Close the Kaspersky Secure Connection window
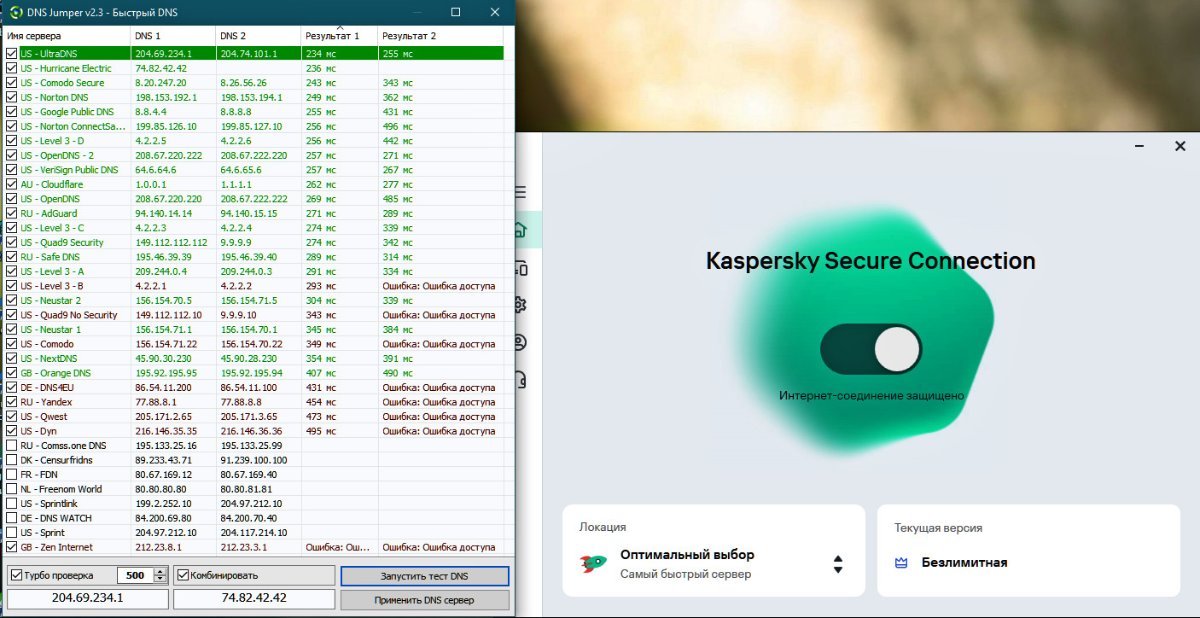The width and height of the screenshot is (1200, 618). pyautogui.click(x=1179, y=146)
